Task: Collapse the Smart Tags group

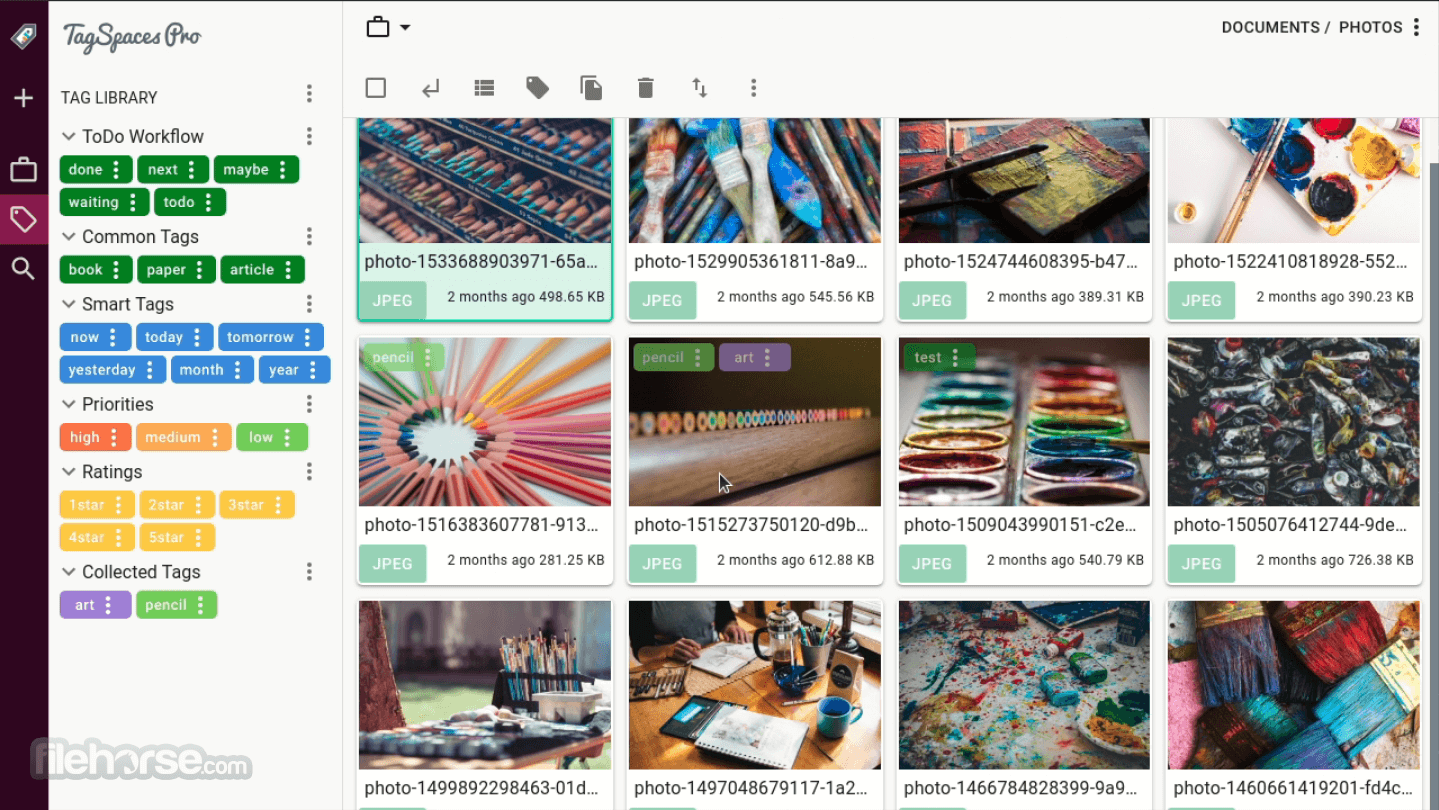Action: click(69, 304)
